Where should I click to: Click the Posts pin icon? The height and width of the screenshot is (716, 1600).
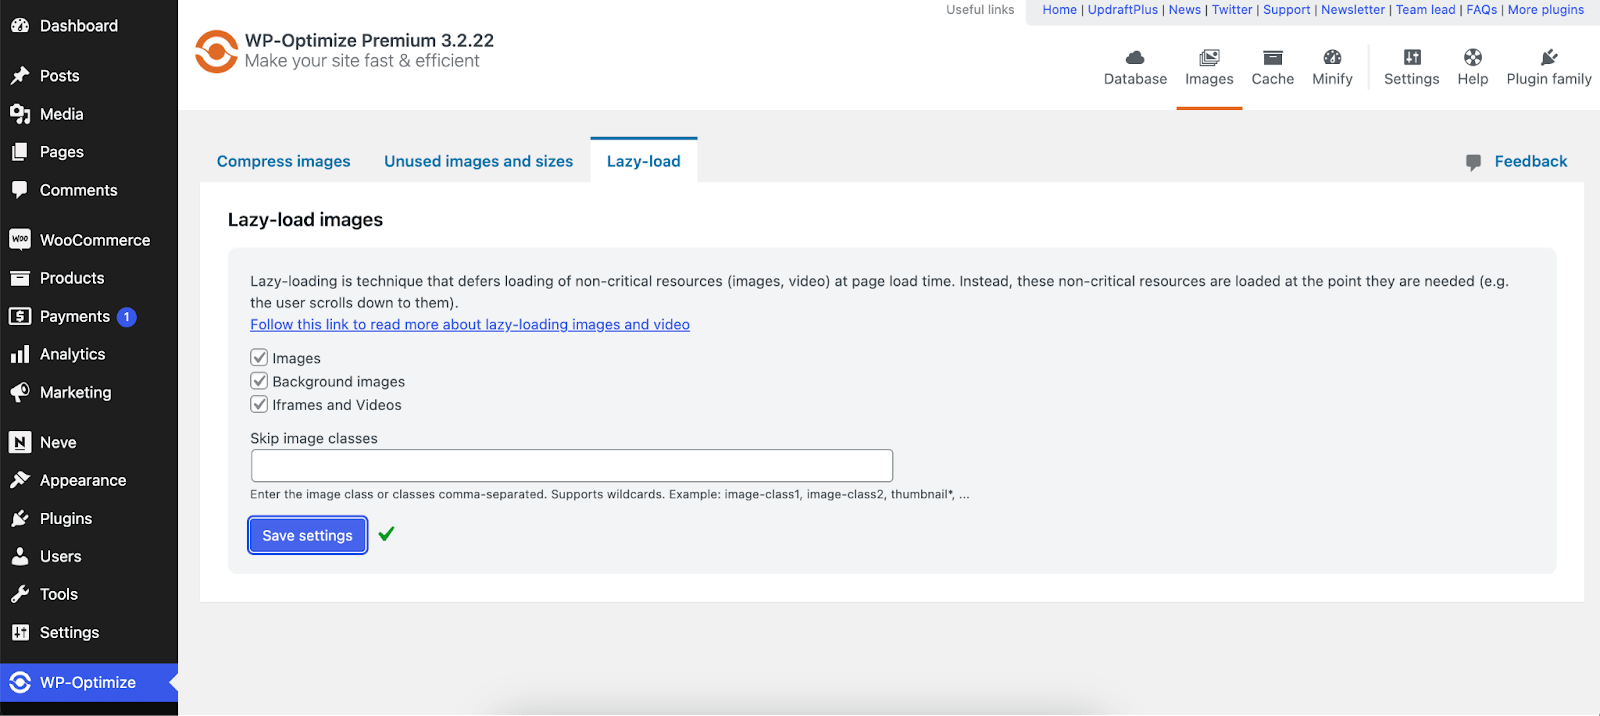[x=20, y=76]
